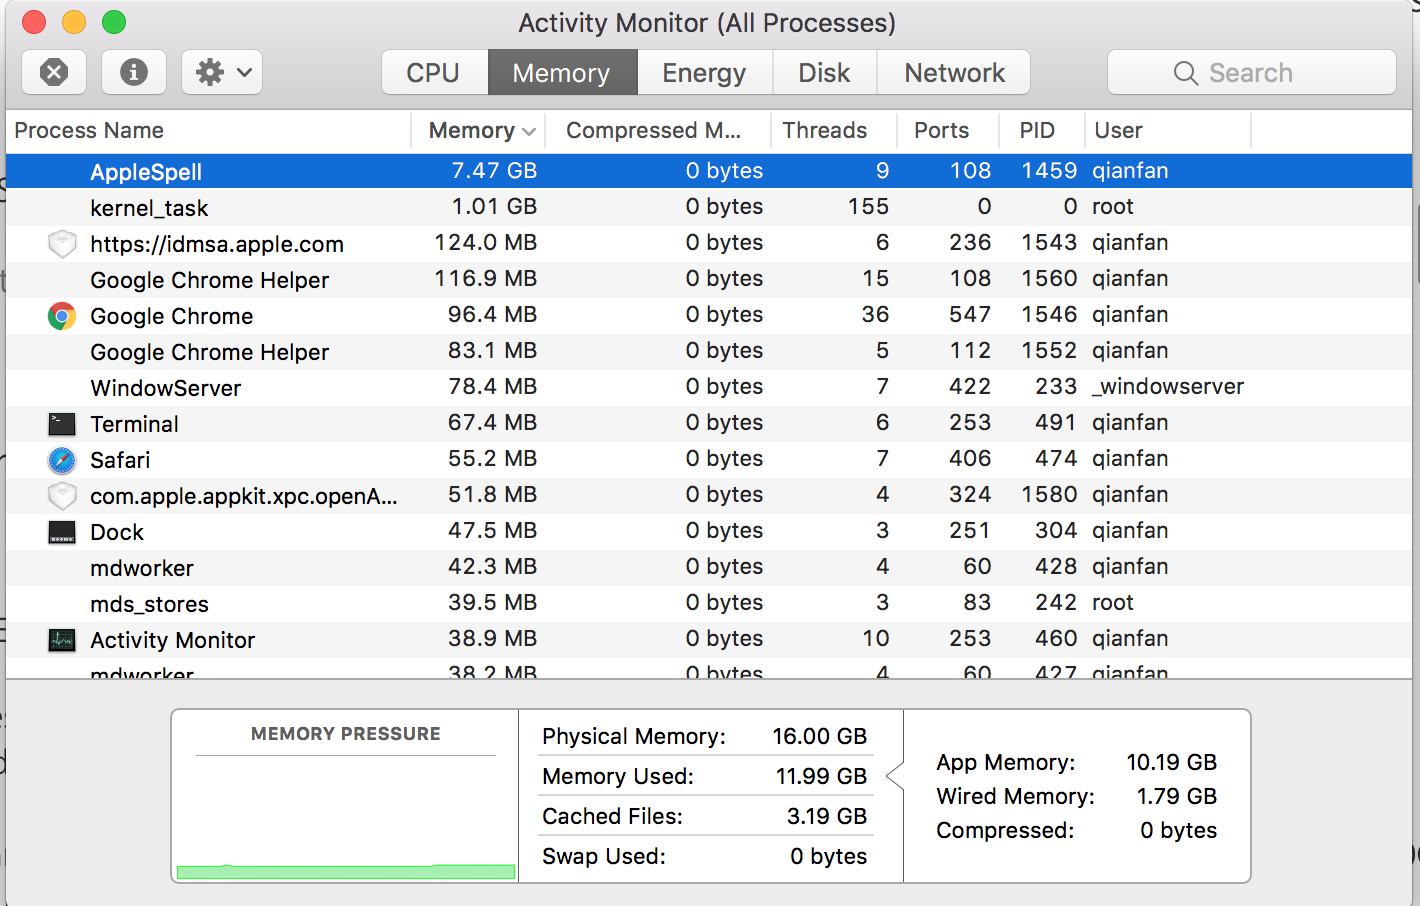Screen dimensions: 1420x906
Task: Click the inspect process info button
Action: 134,72
